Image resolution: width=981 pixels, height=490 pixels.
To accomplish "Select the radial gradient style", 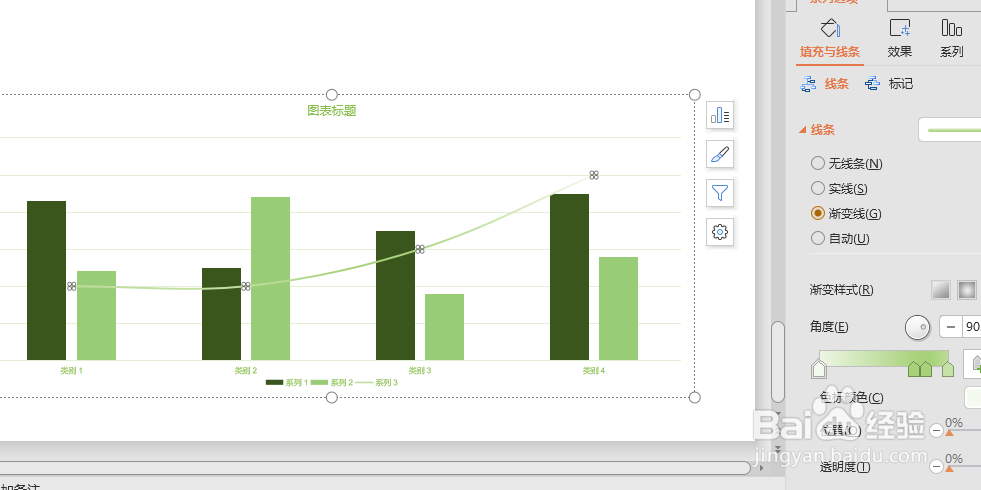I will point(967,290).
